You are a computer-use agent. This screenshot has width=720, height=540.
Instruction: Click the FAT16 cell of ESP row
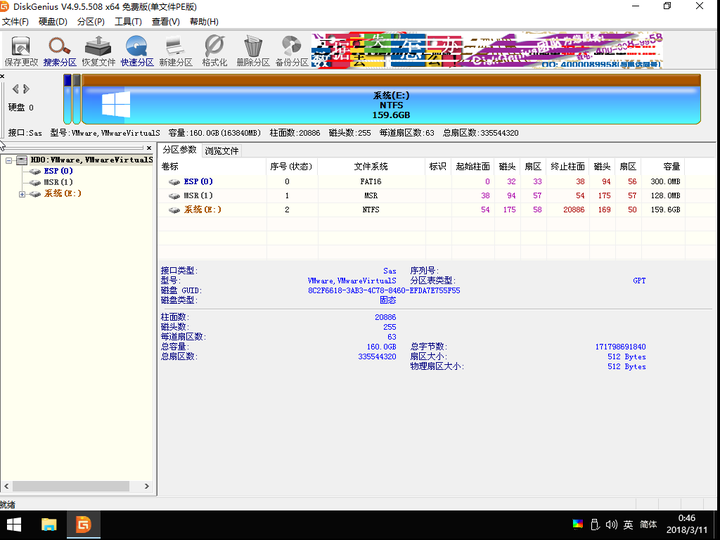[371, 181]
